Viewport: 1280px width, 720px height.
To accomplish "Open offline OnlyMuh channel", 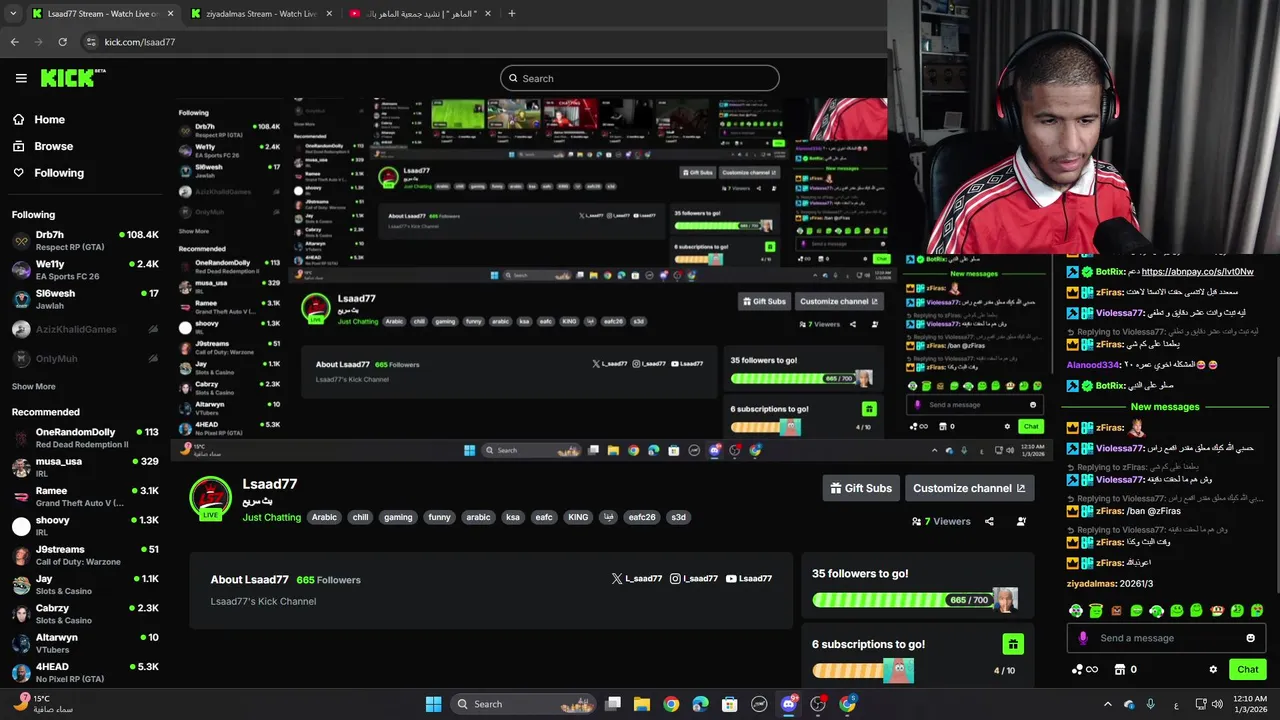I will 85,358.
